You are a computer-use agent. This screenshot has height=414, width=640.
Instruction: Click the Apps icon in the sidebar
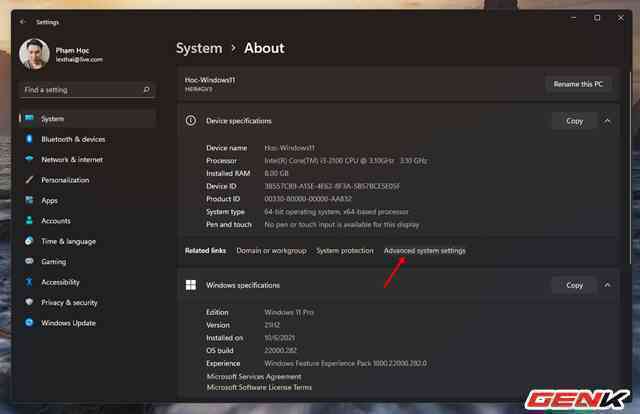pyautogui.click(x=29, y=200)
